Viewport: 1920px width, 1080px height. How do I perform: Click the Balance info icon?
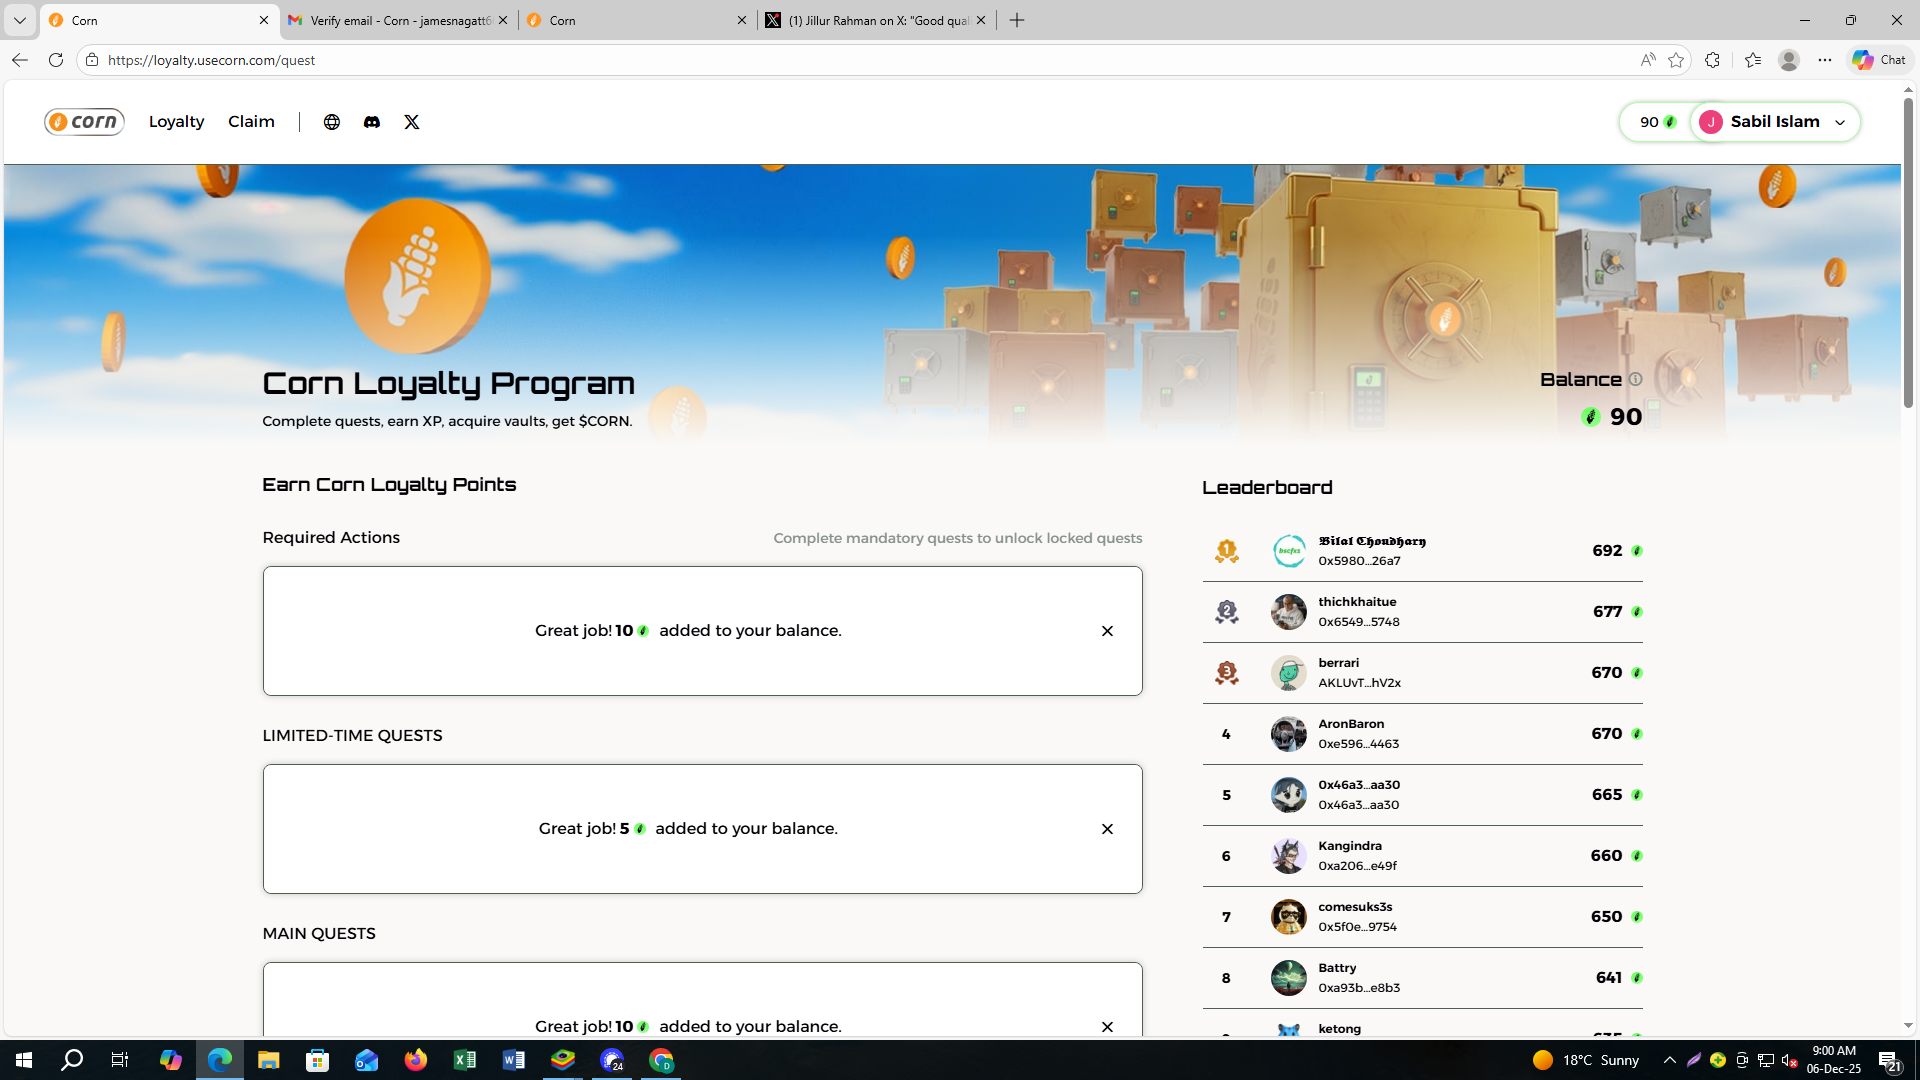[x=1636, y=380]
